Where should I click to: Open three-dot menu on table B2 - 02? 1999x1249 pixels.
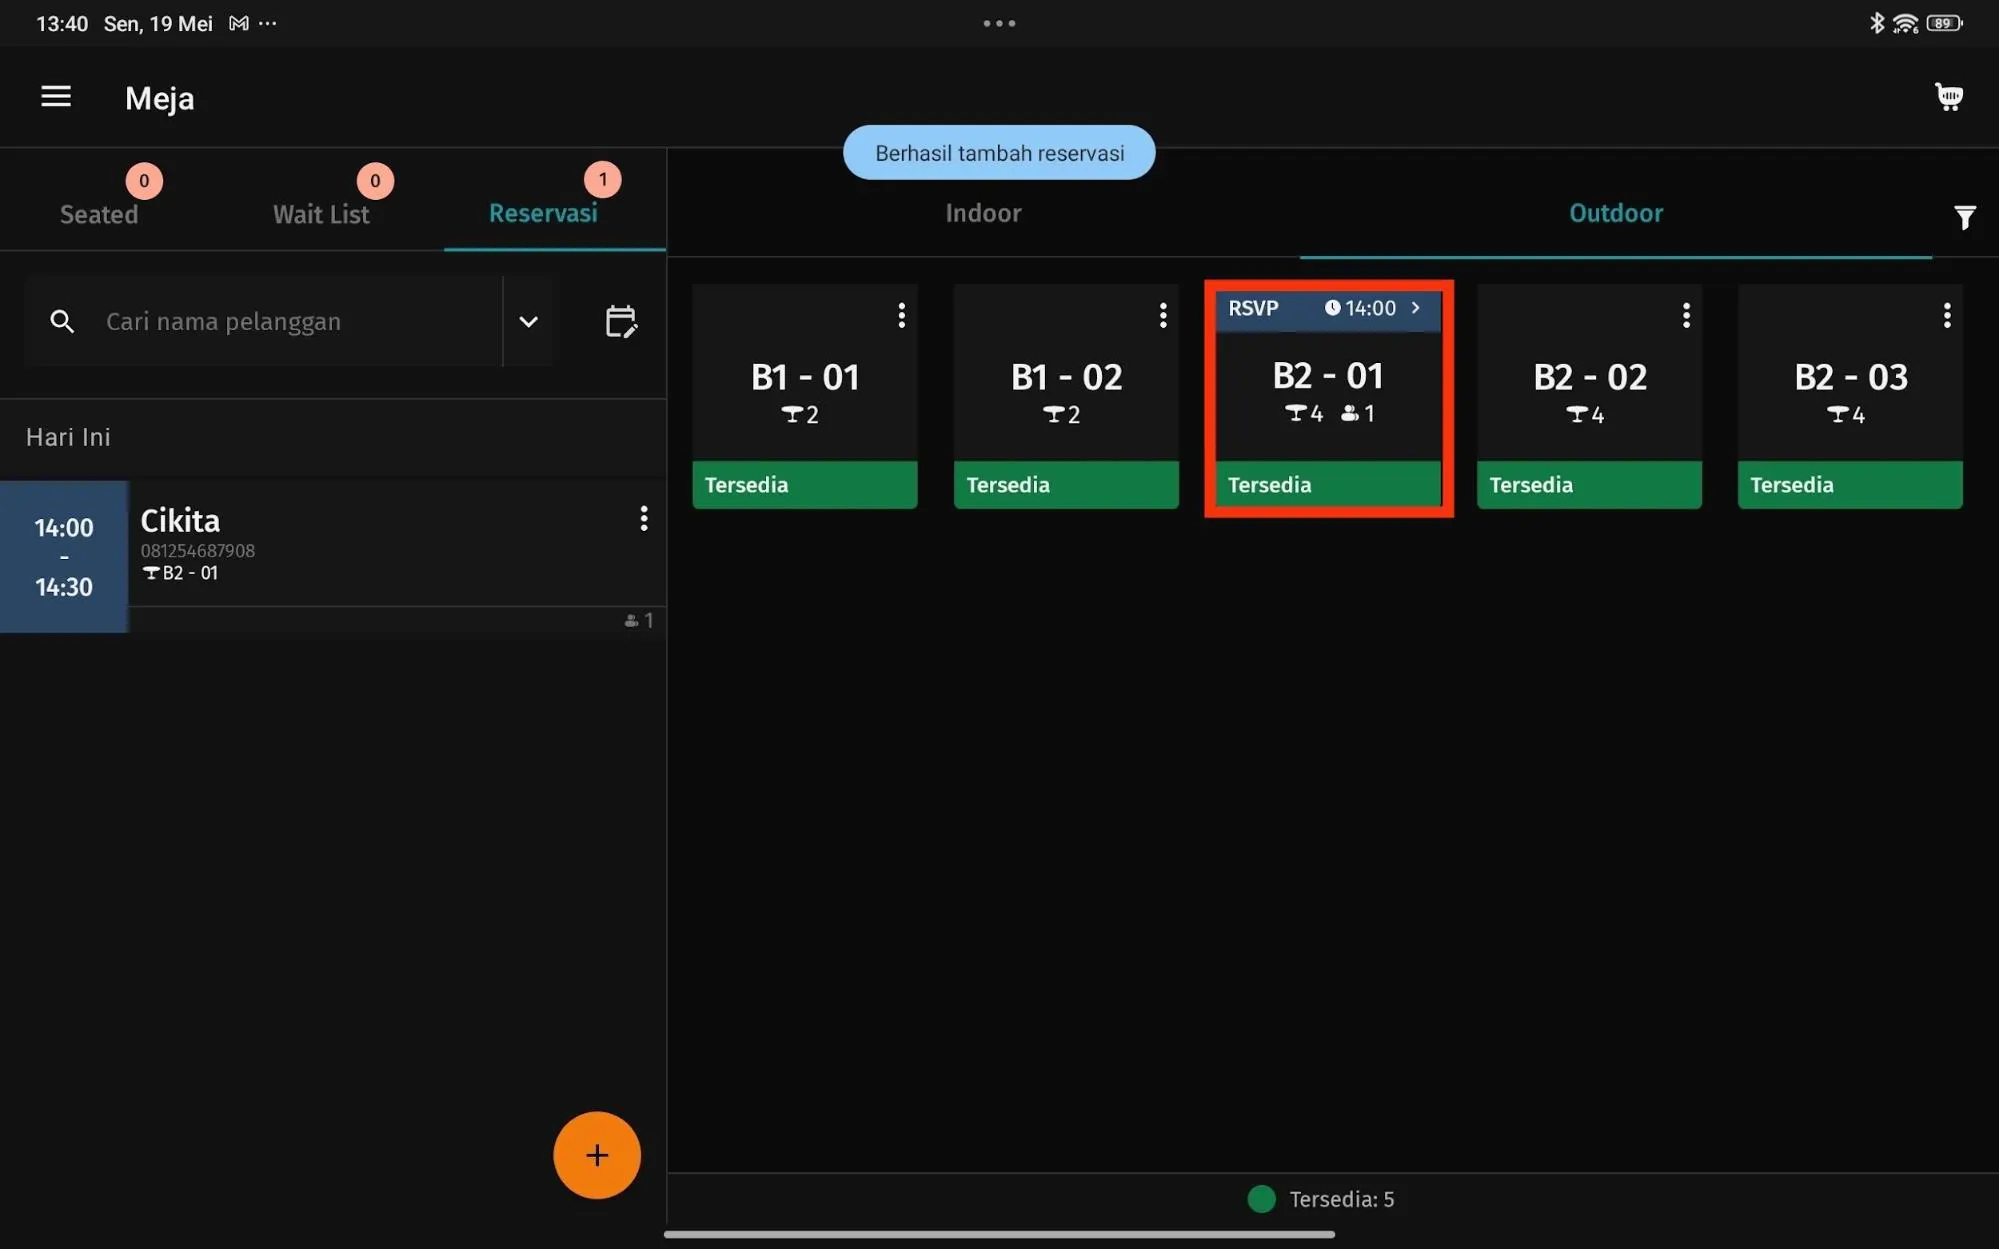pos(1686,316)
